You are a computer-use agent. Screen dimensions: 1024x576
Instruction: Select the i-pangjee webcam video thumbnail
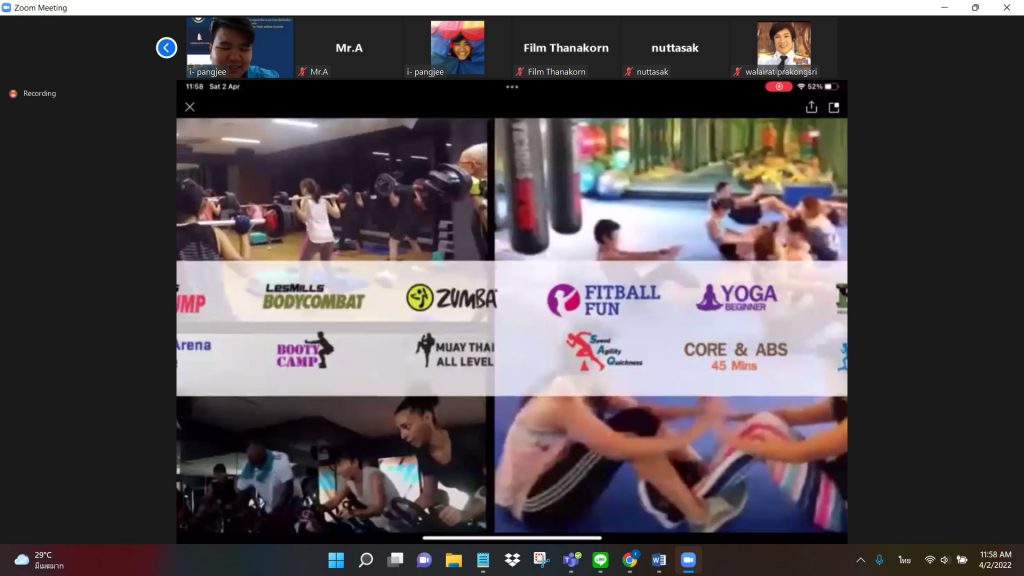click(x=240, y=48)
